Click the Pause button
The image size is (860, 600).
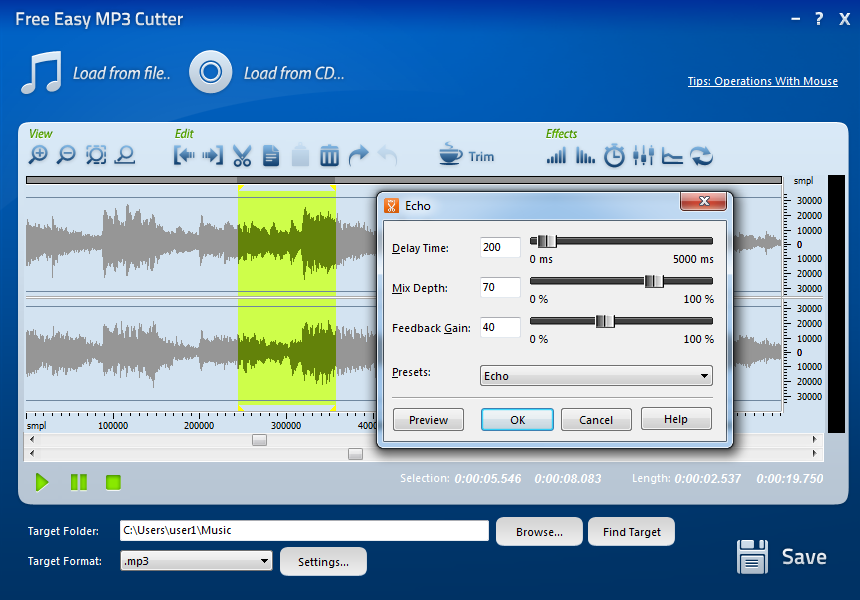78,483
